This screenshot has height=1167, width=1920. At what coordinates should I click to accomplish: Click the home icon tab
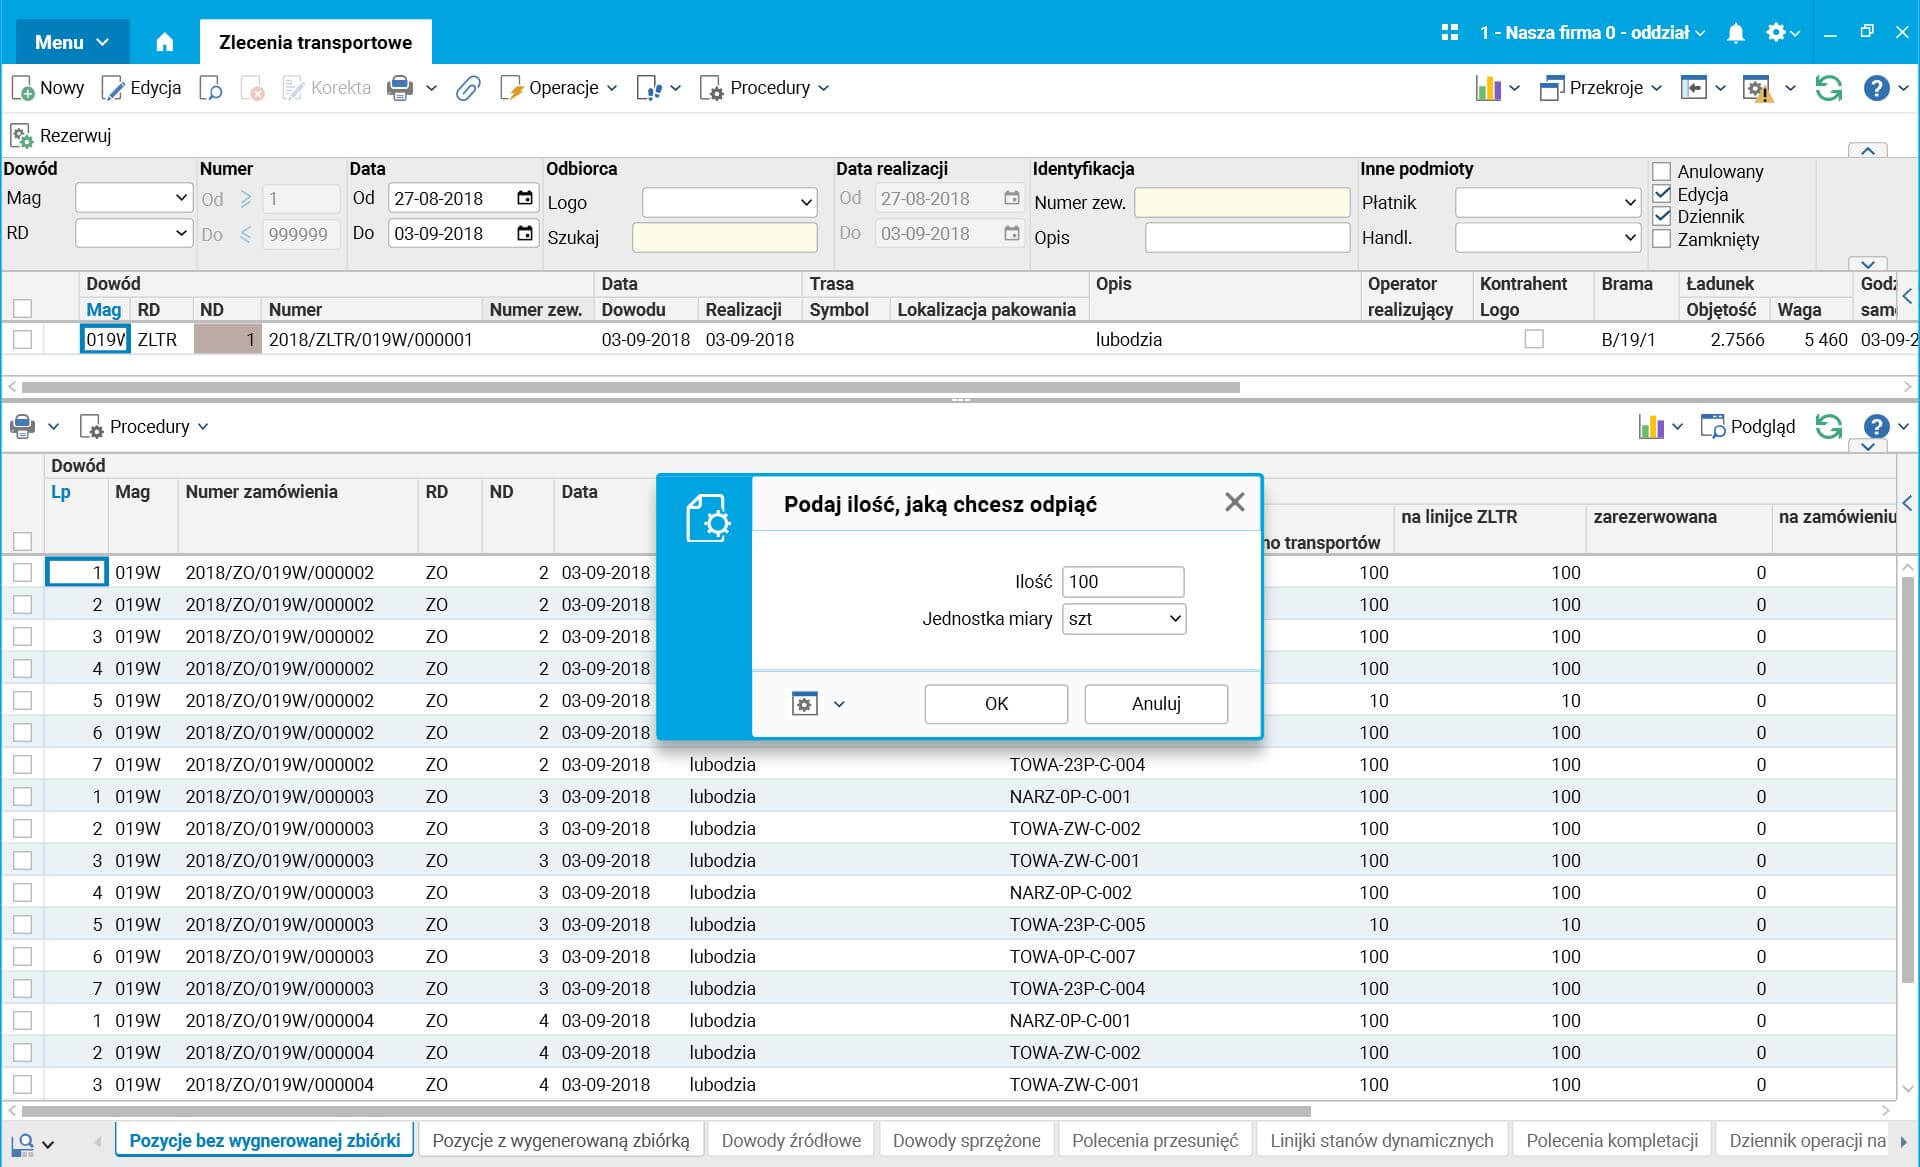tap(165, 42)
